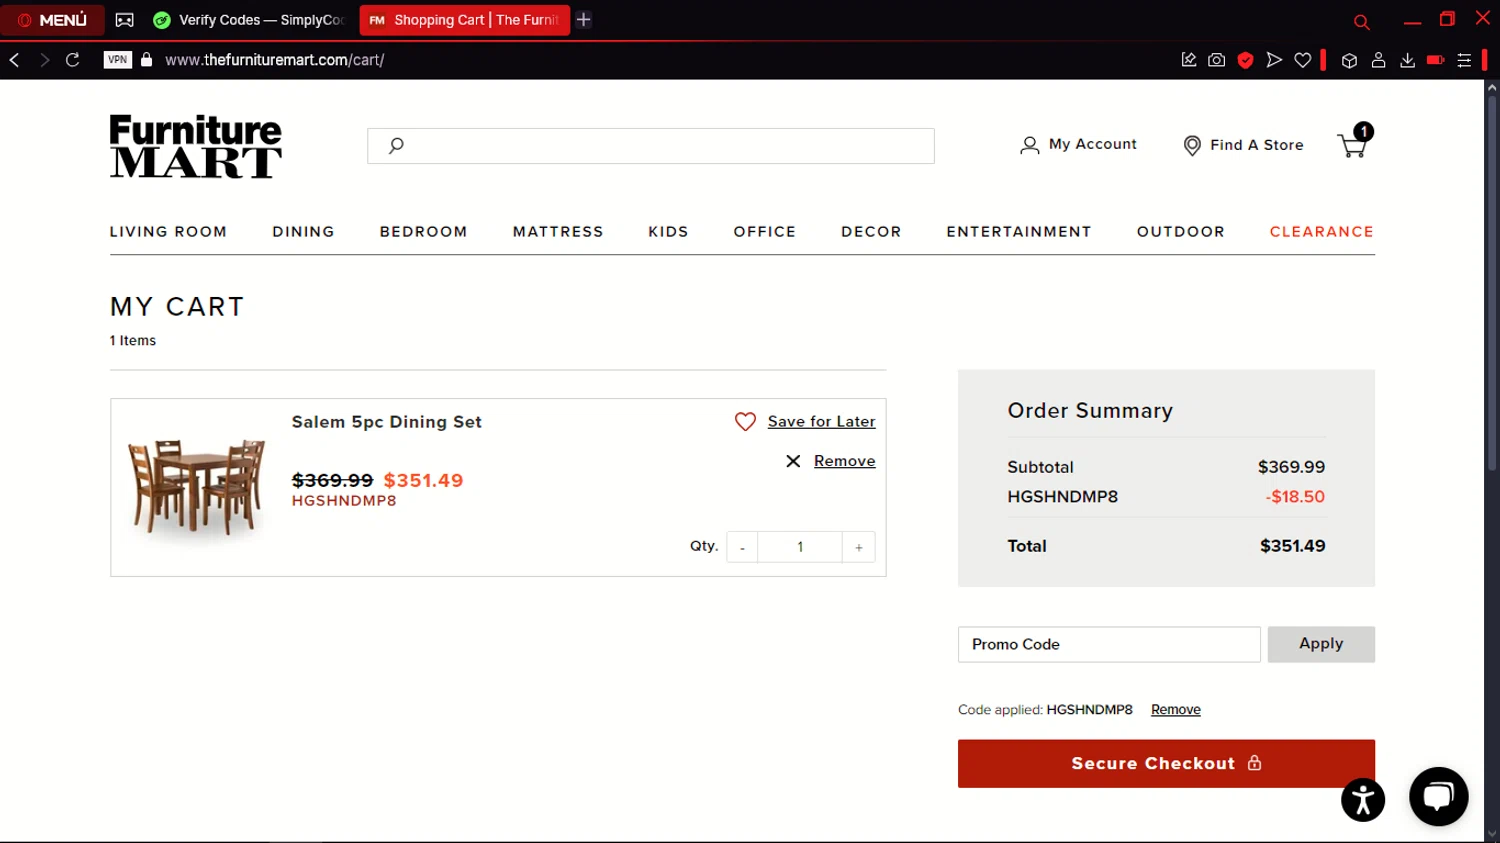The height and width of the screenshot is (843, 1500).
Task: Bookmark page with the toolbar heart icon
Action: coord(1302,60)
